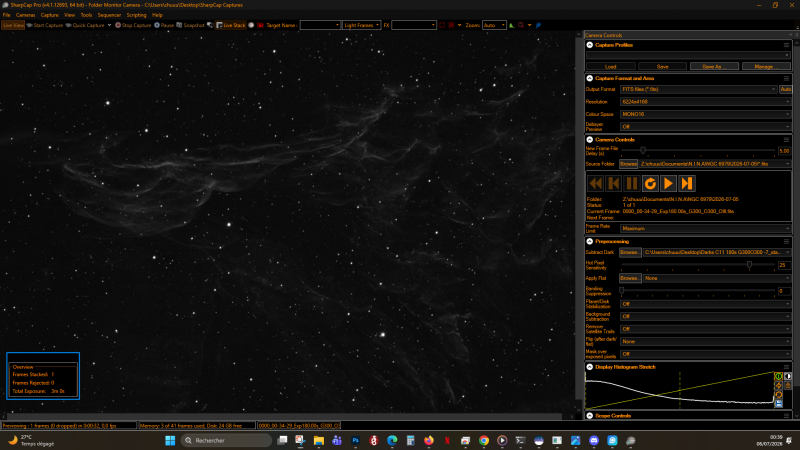The height and width of the screenshot is (450, 800).
Task: Open the Output Format dropdown
Action: coord(698,89)
